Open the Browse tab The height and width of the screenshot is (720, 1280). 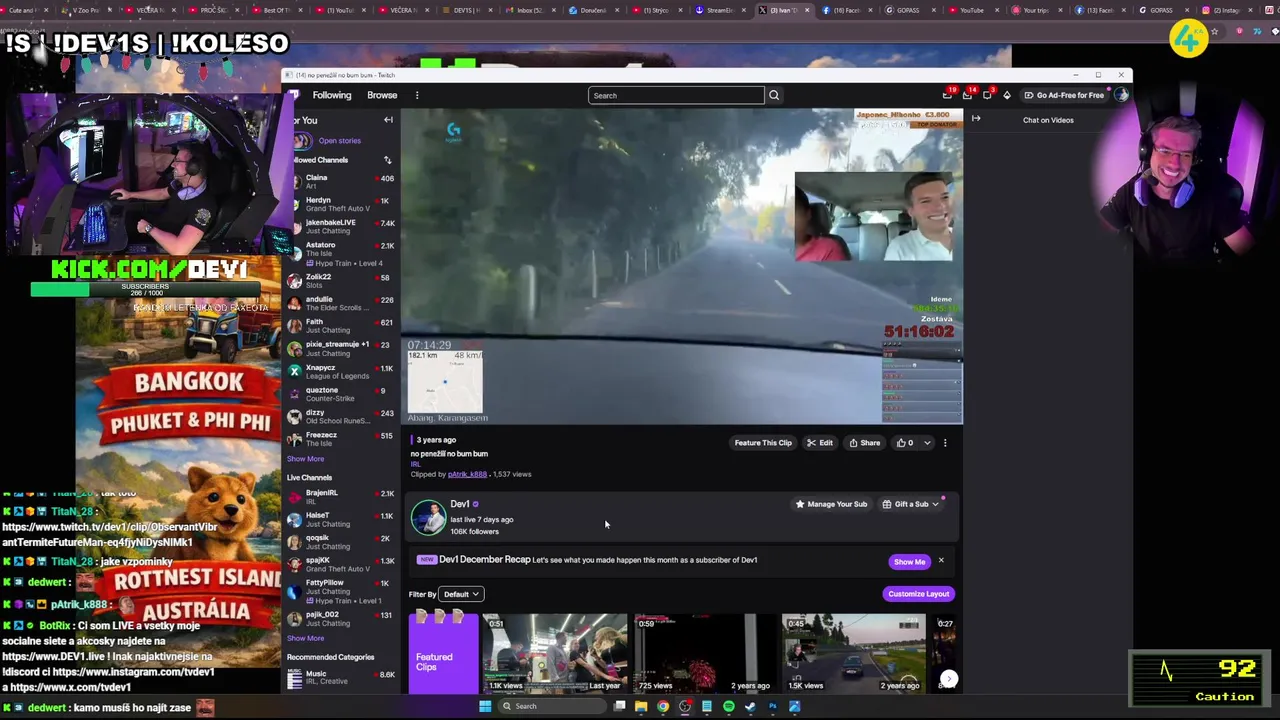pos(382,95)
